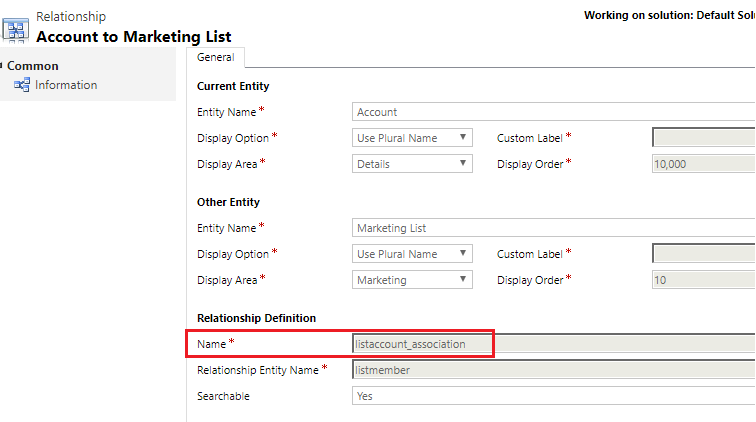This screenshot has height=422, width=756.
Task: Click the Marketing List entity name field
Action: (554, 228)
